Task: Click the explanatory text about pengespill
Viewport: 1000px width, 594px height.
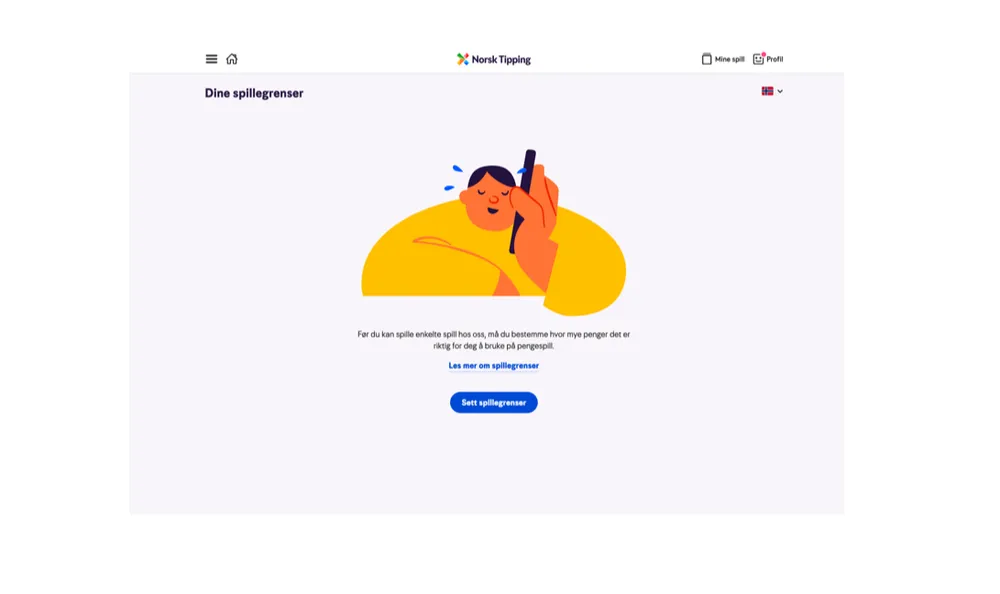Action: (x=494, y=340)
